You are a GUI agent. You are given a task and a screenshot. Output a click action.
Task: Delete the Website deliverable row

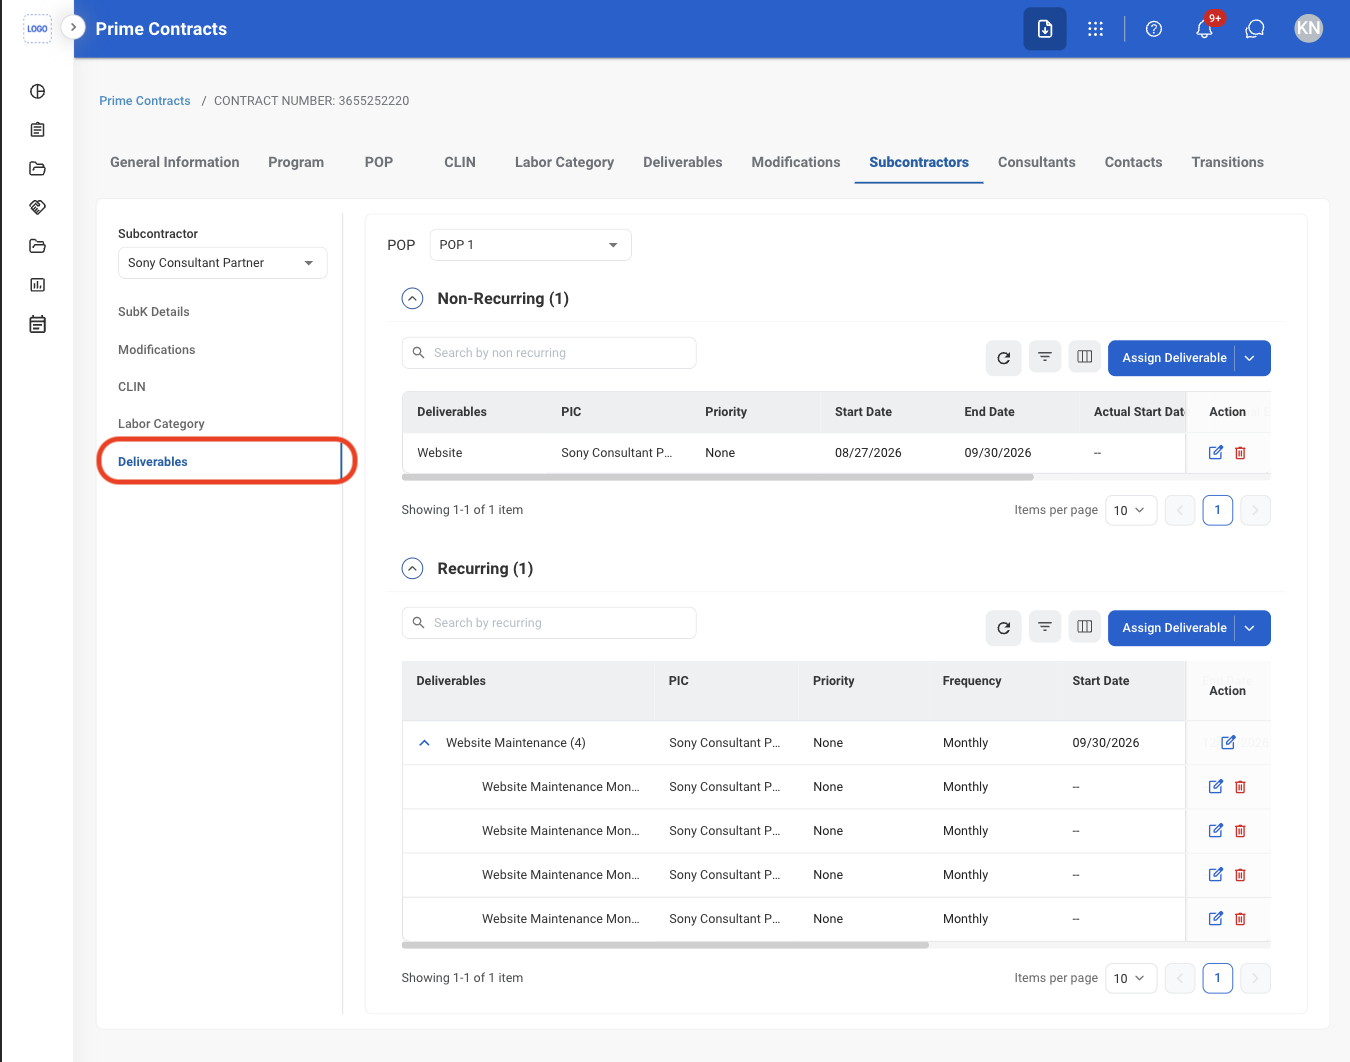1240,453
